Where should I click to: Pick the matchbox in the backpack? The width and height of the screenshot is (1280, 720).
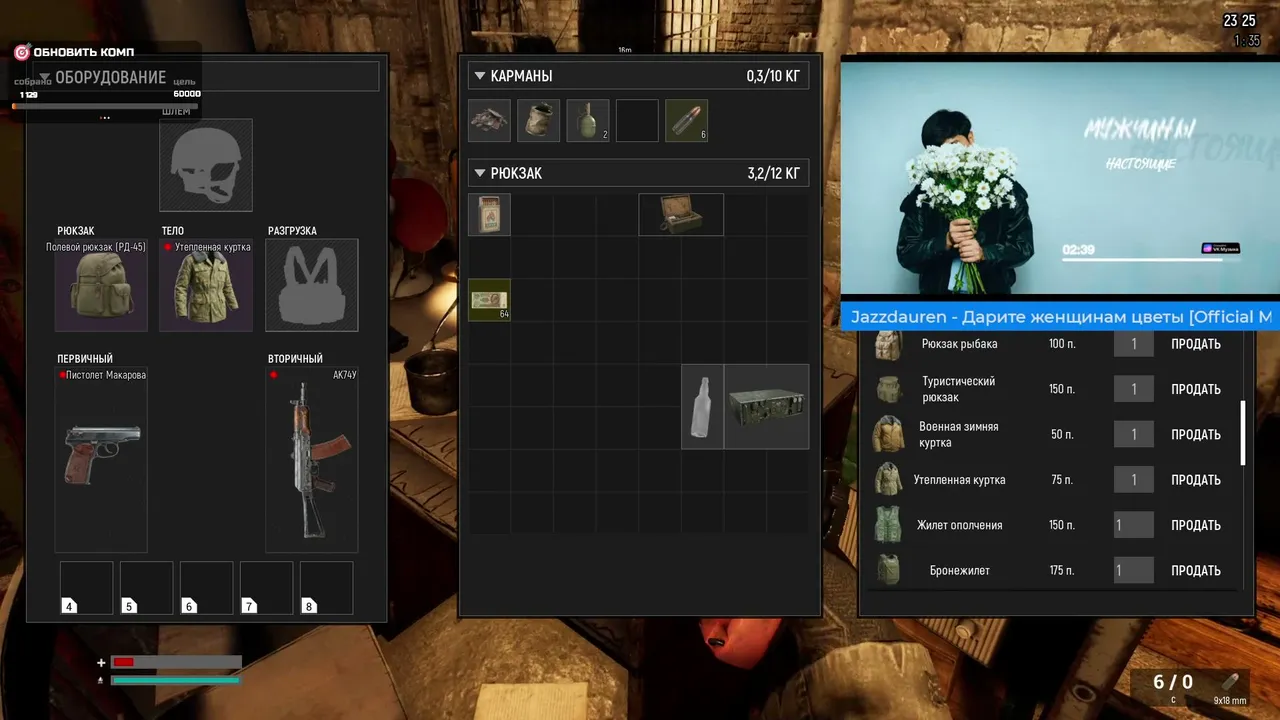pos(489,214)
